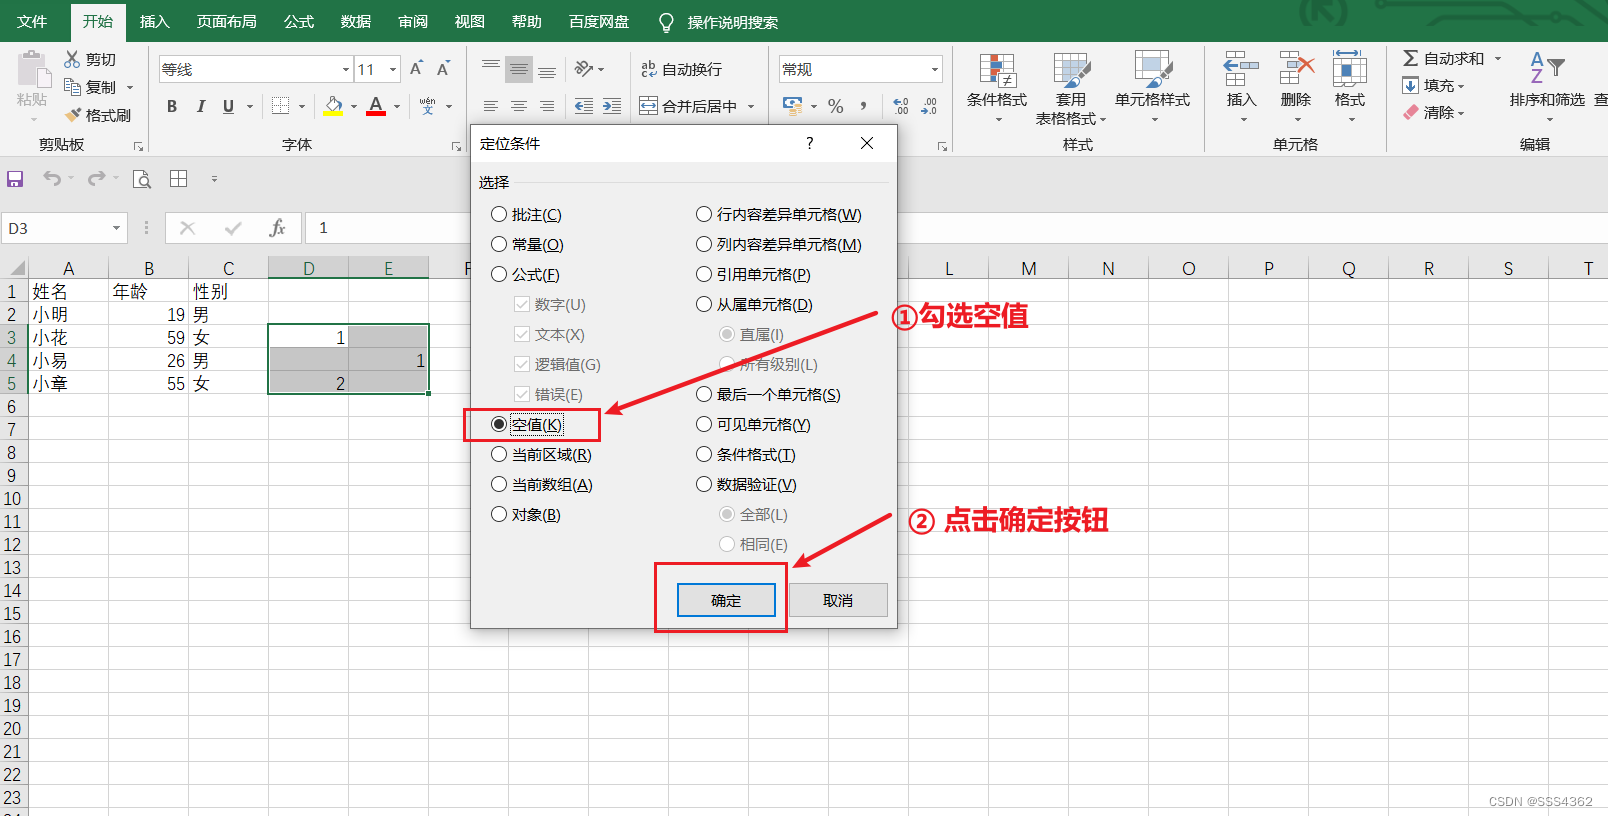Switch to the 插入 ribbon tab
Viewport: 1608px width, 816px height.
[x=154, y=21]
